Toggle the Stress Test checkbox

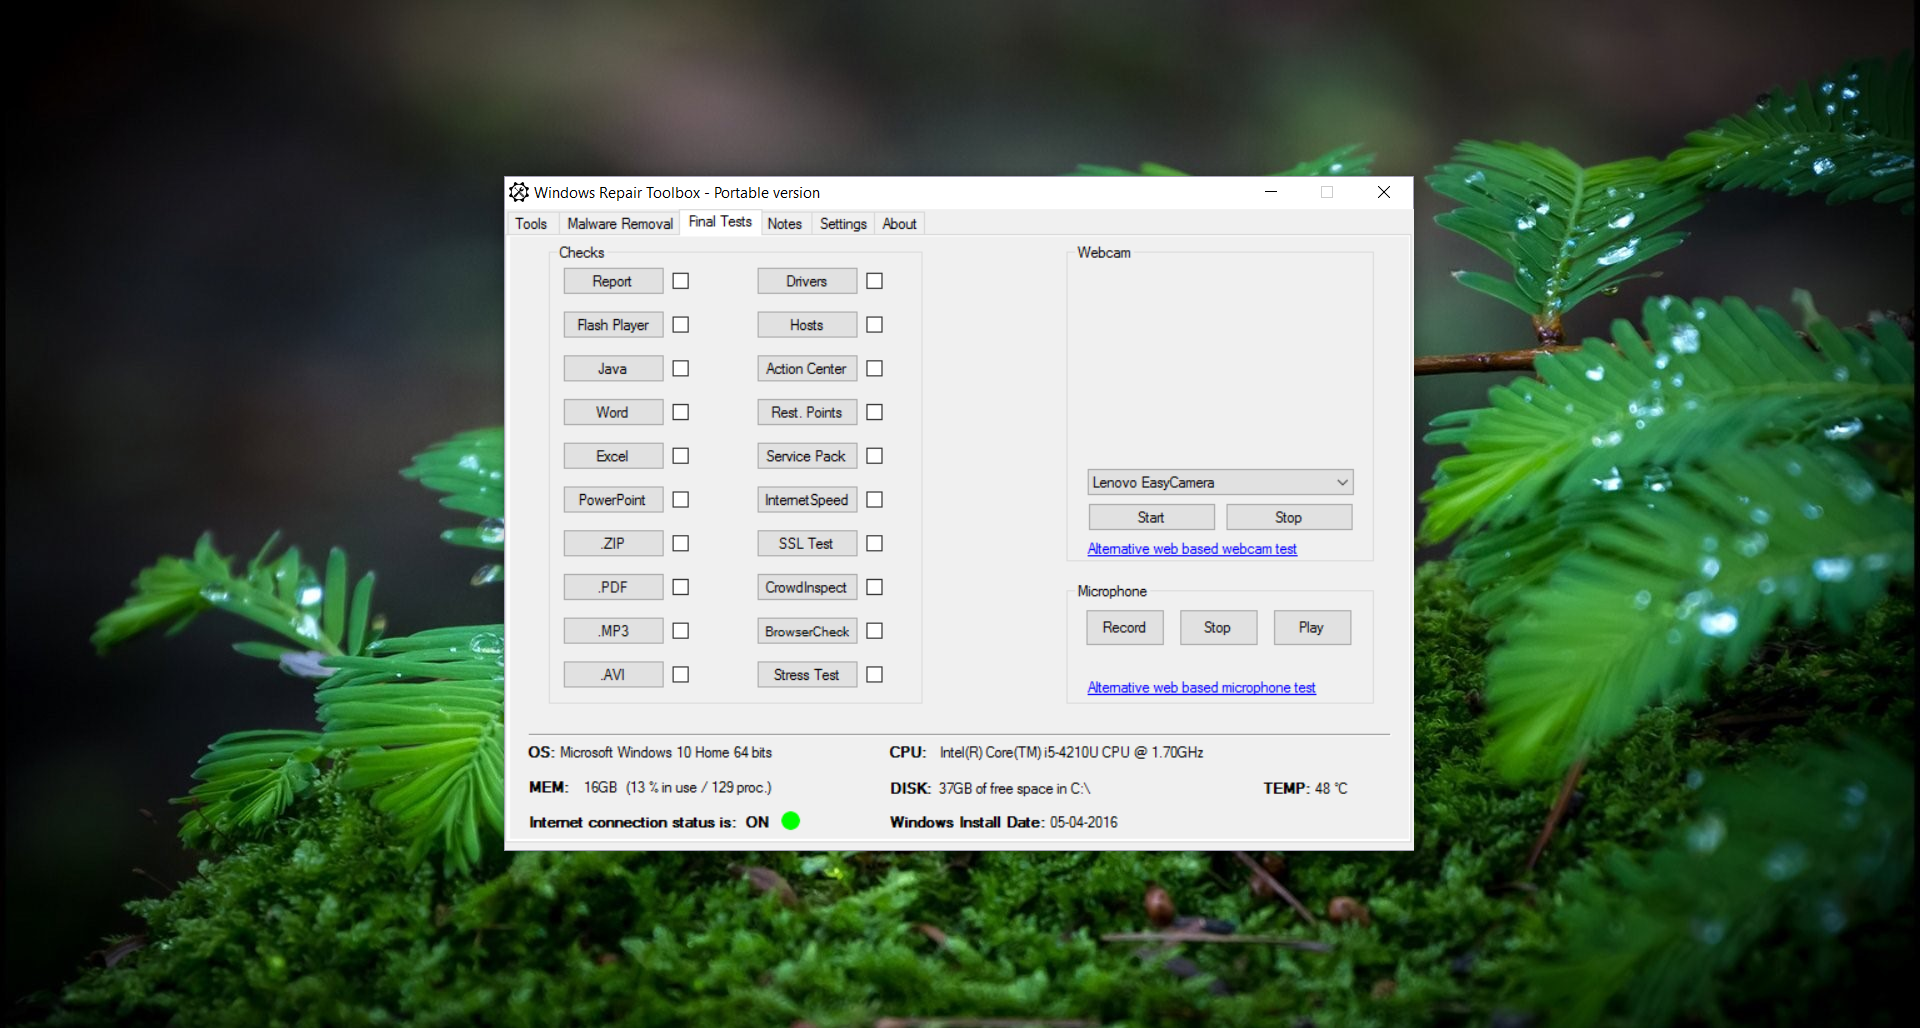tap(874, 675)
